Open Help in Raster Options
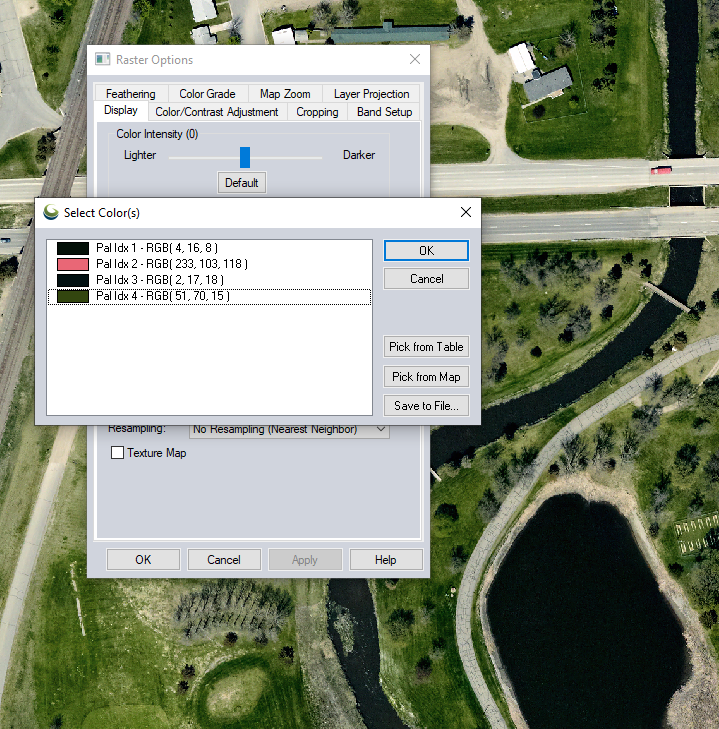The width and height of the screenshot is (719, 729). 386,559
